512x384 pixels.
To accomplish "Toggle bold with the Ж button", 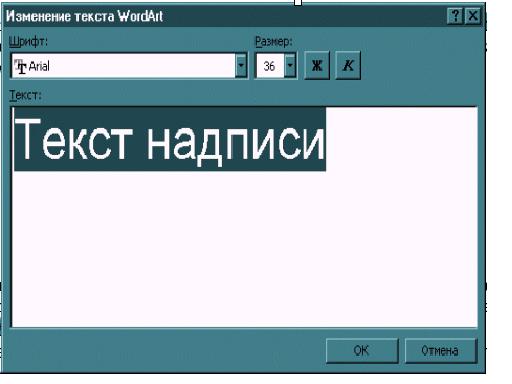I will tap(317, 65).
